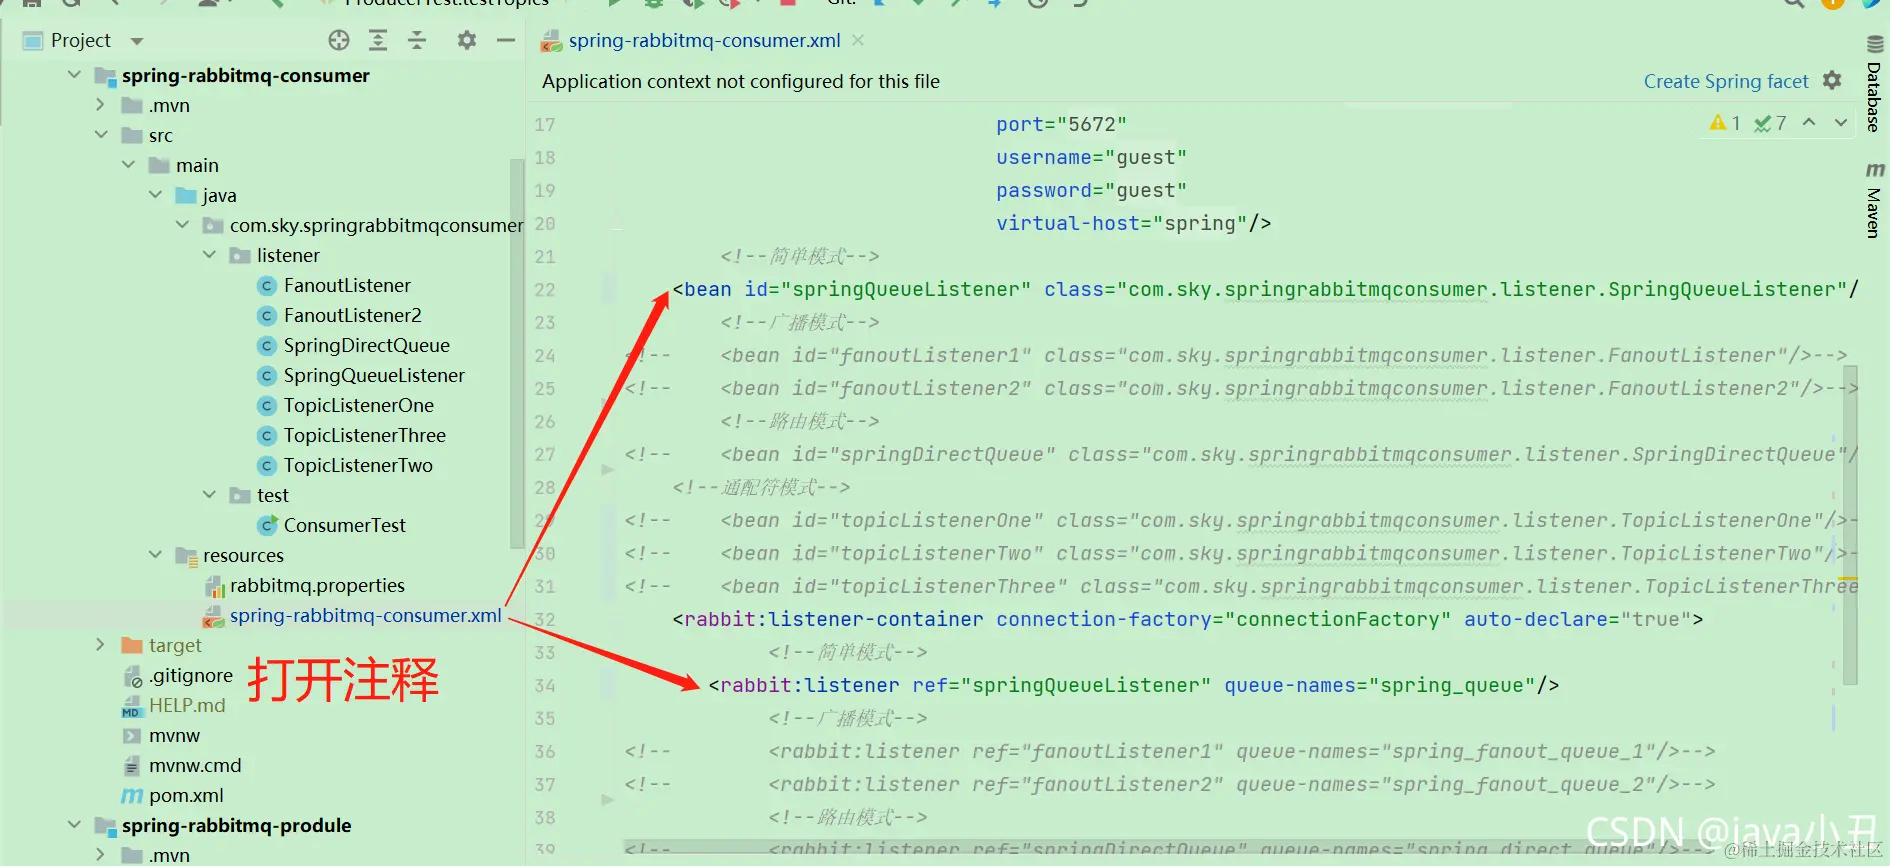1890x866 pixels.
Task: Collapse the resources folder
Action: click(x=155, y=554)
